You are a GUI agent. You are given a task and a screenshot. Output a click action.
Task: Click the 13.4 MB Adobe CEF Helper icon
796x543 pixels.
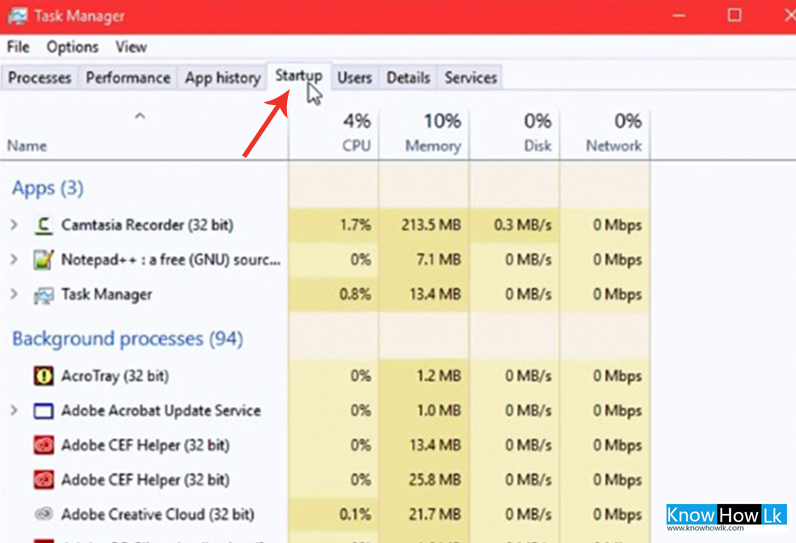click(x=44, y=445)
